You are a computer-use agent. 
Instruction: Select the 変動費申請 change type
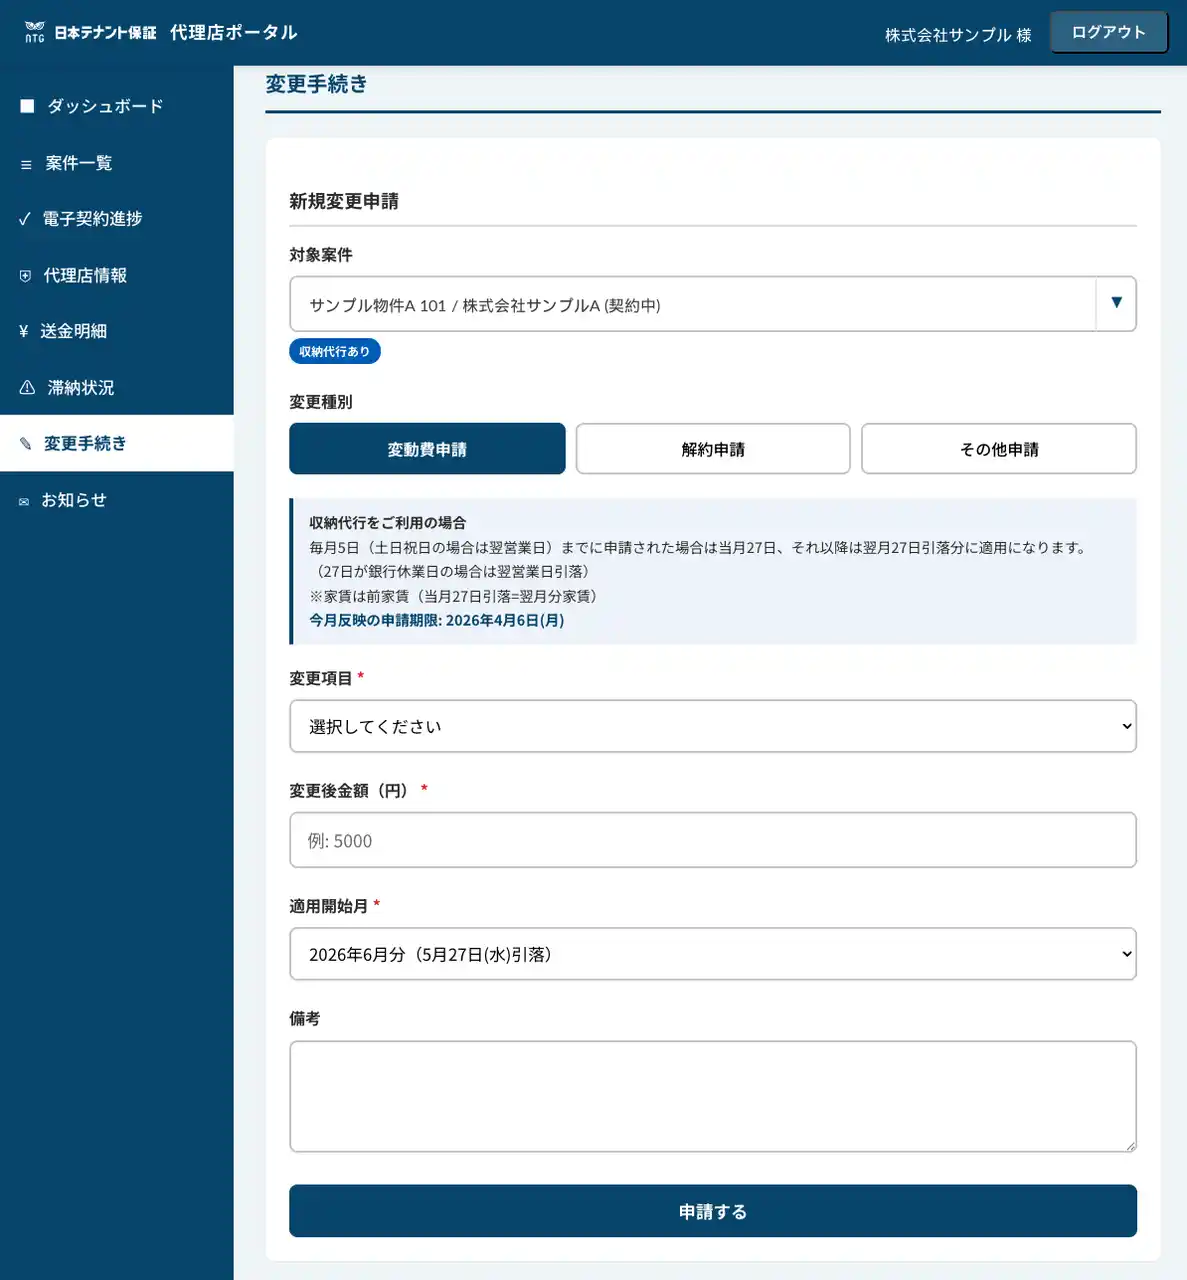coord(427,449)
